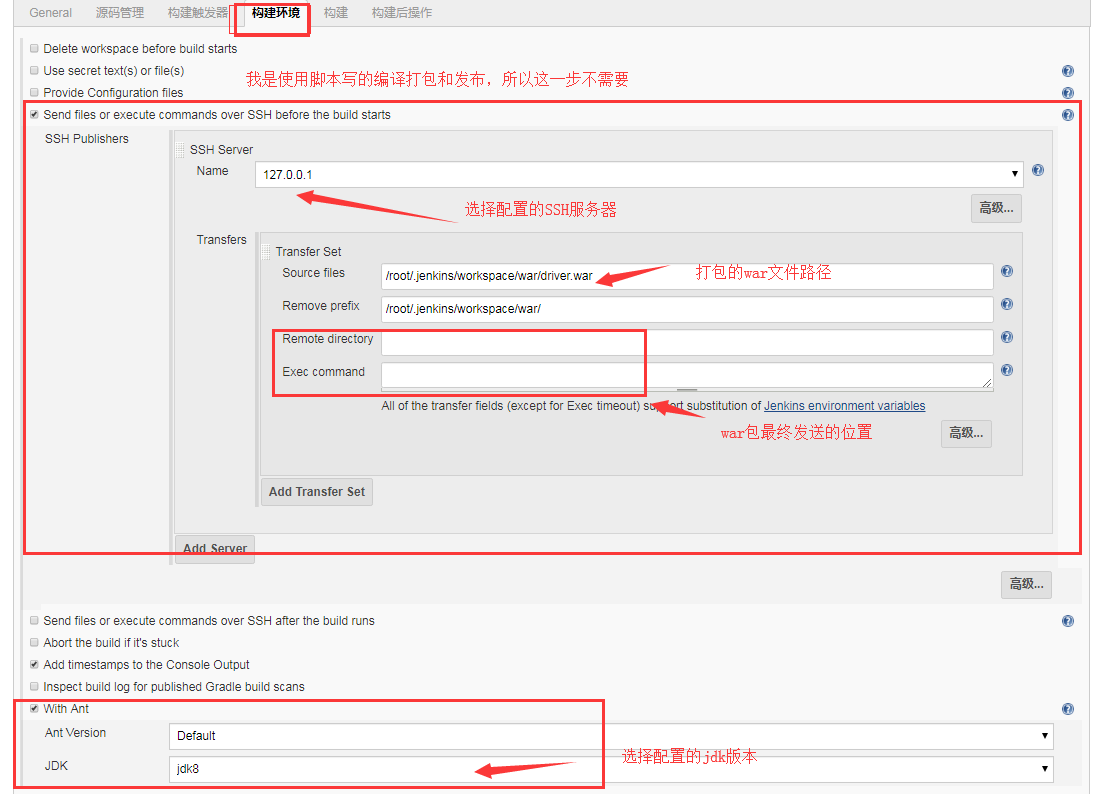This screenshot has width=1116, height=794.
Task: Open help for Provide Configuration files
Action: (x=1068, y=93)
